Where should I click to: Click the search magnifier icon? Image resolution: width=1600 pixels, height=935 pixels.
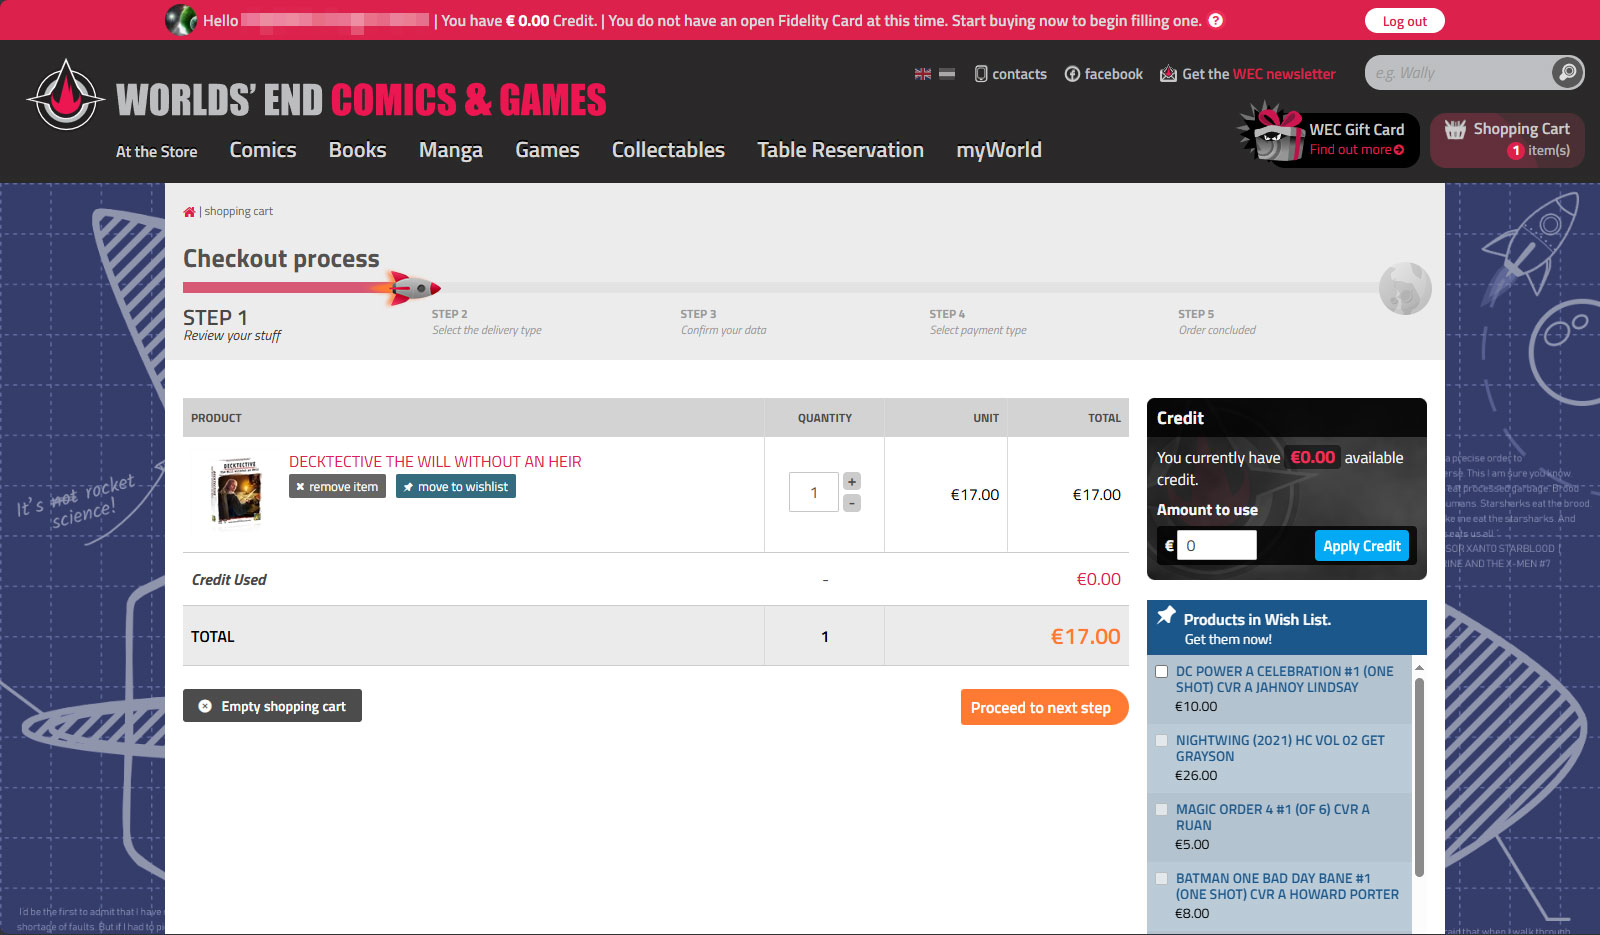pos(1567,72)
